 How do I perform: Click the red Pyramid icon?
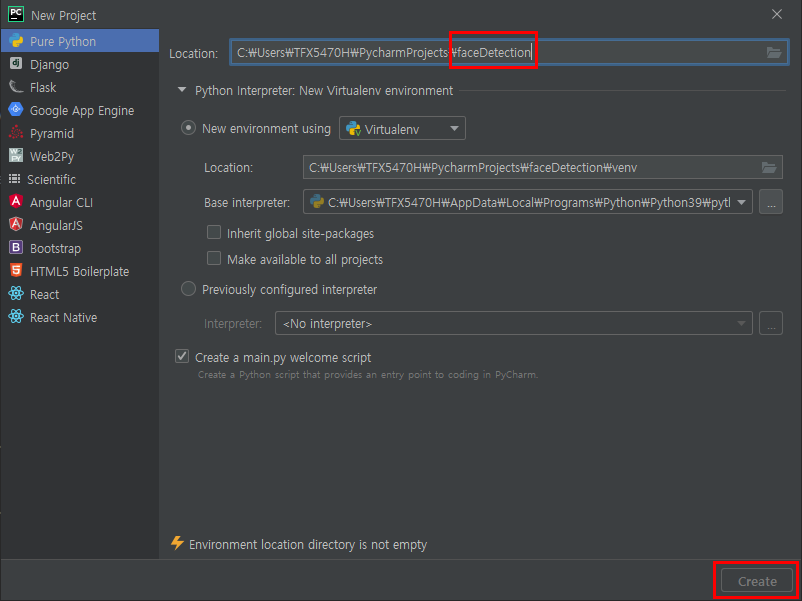pyautogui.click(x=16, y=132)
